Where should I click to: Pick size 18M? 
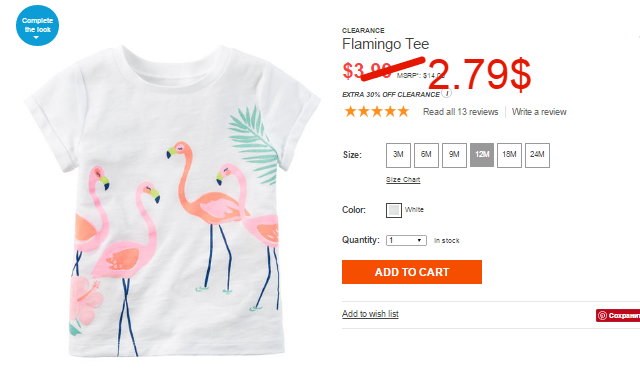click(x=509, y=155)
